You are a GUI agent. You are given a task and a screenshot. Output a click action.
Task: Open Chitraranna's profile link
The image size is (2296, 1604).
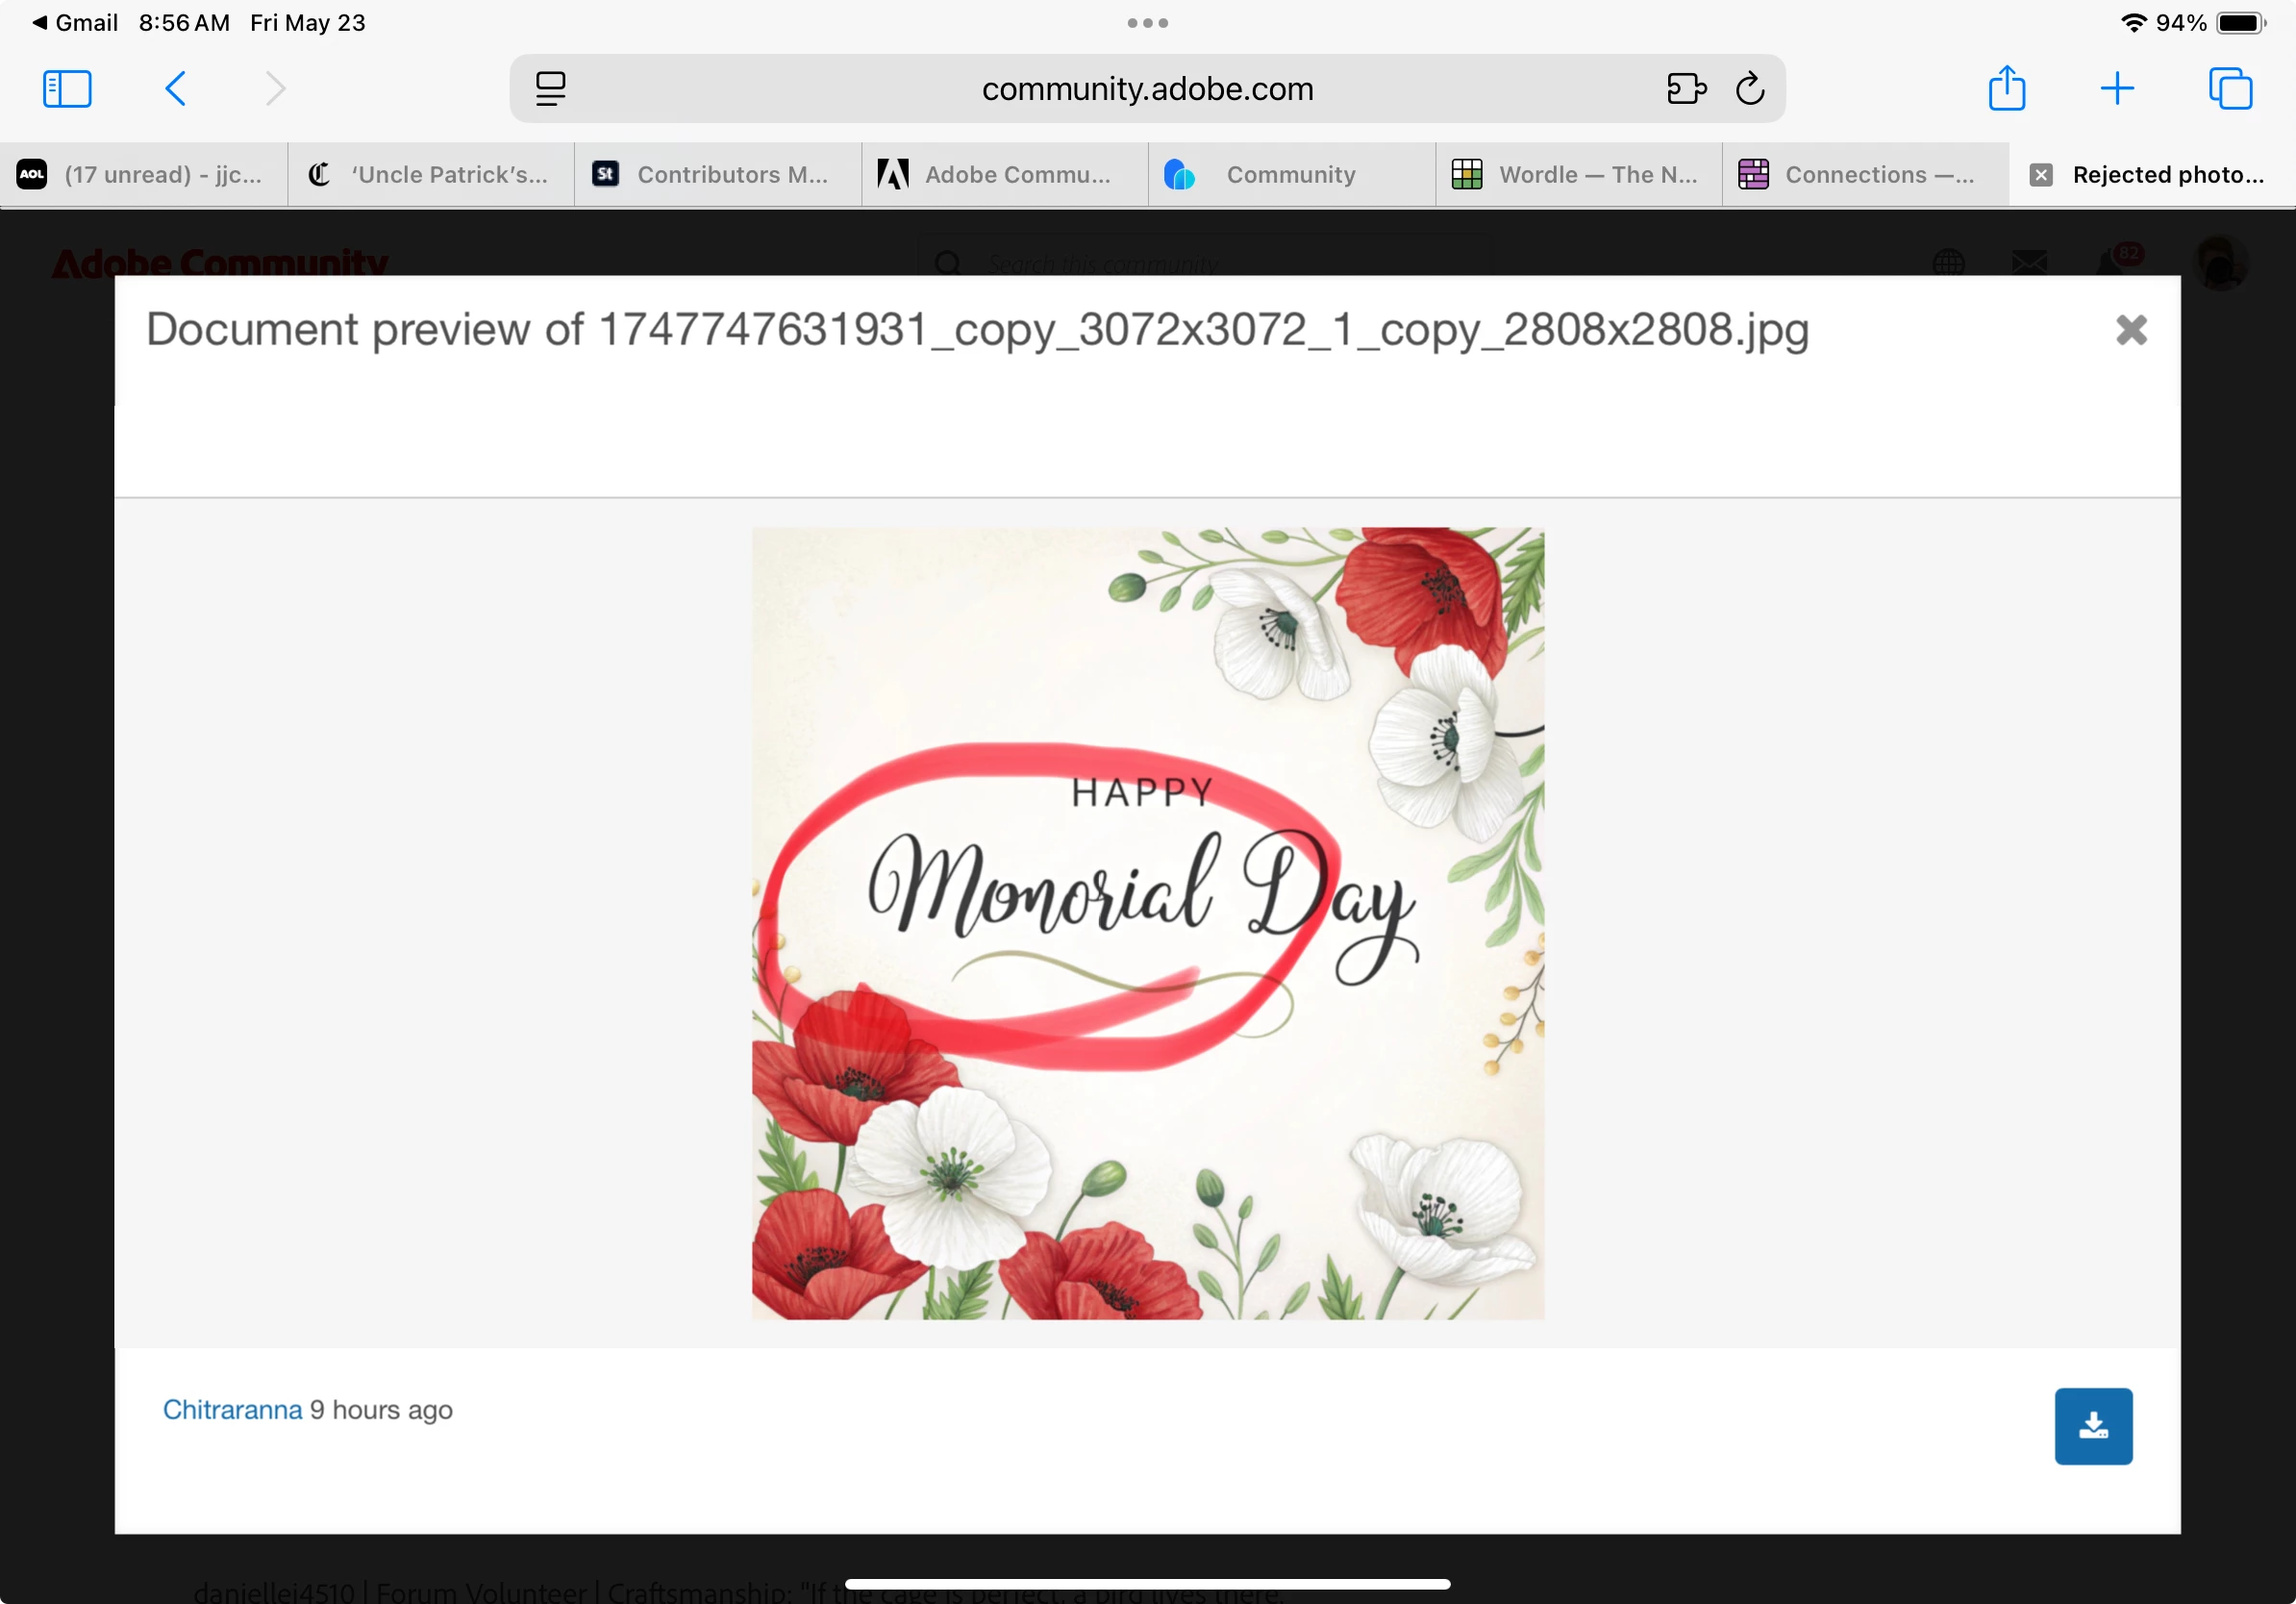point(232,1410)
